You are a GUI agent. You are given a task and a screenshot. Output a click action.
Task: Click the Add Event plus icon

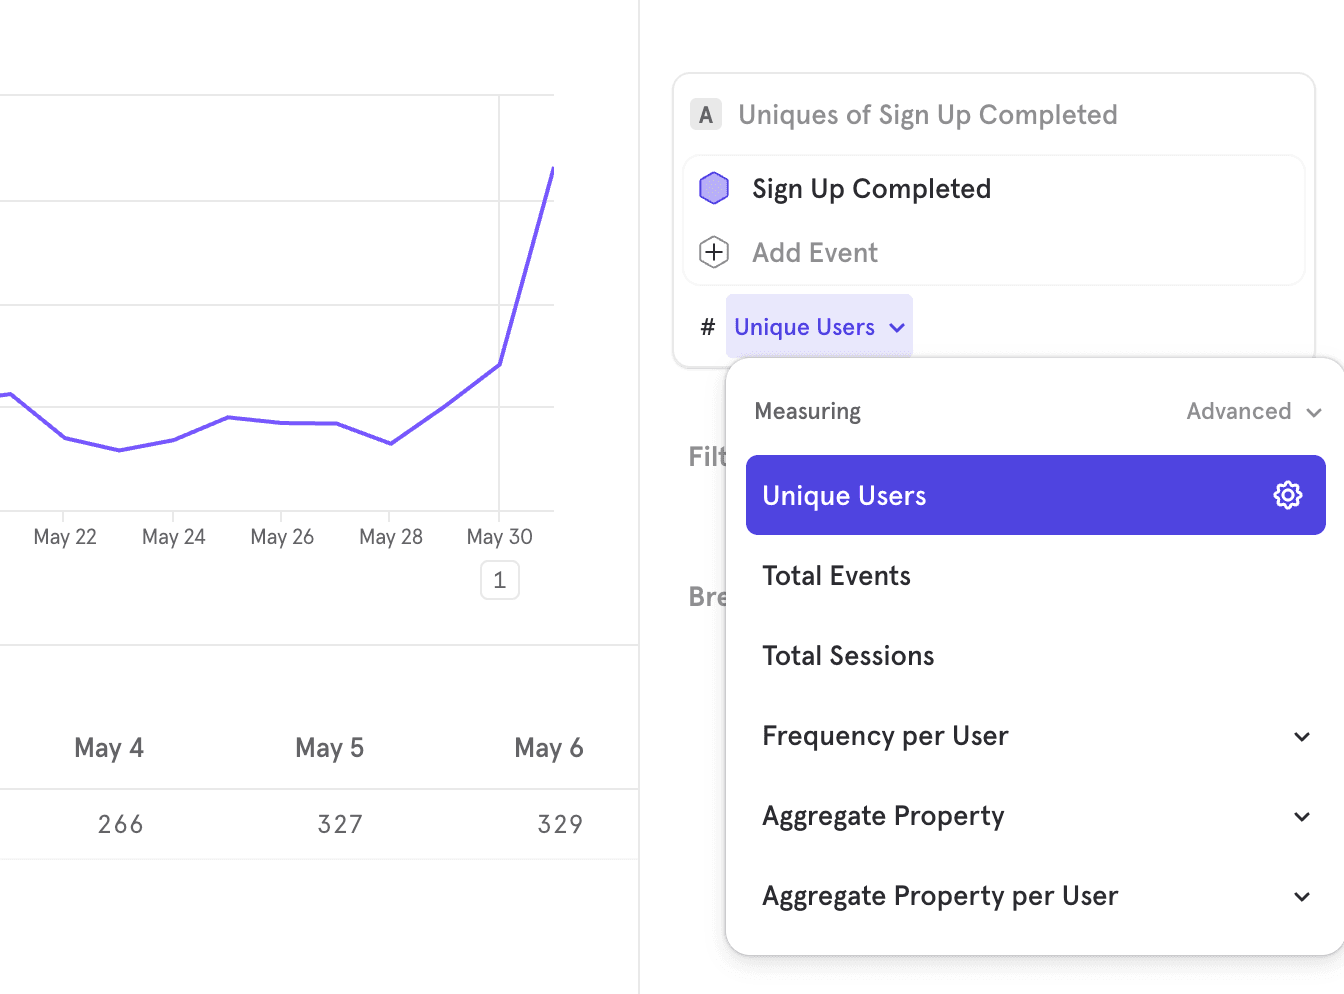714,252
